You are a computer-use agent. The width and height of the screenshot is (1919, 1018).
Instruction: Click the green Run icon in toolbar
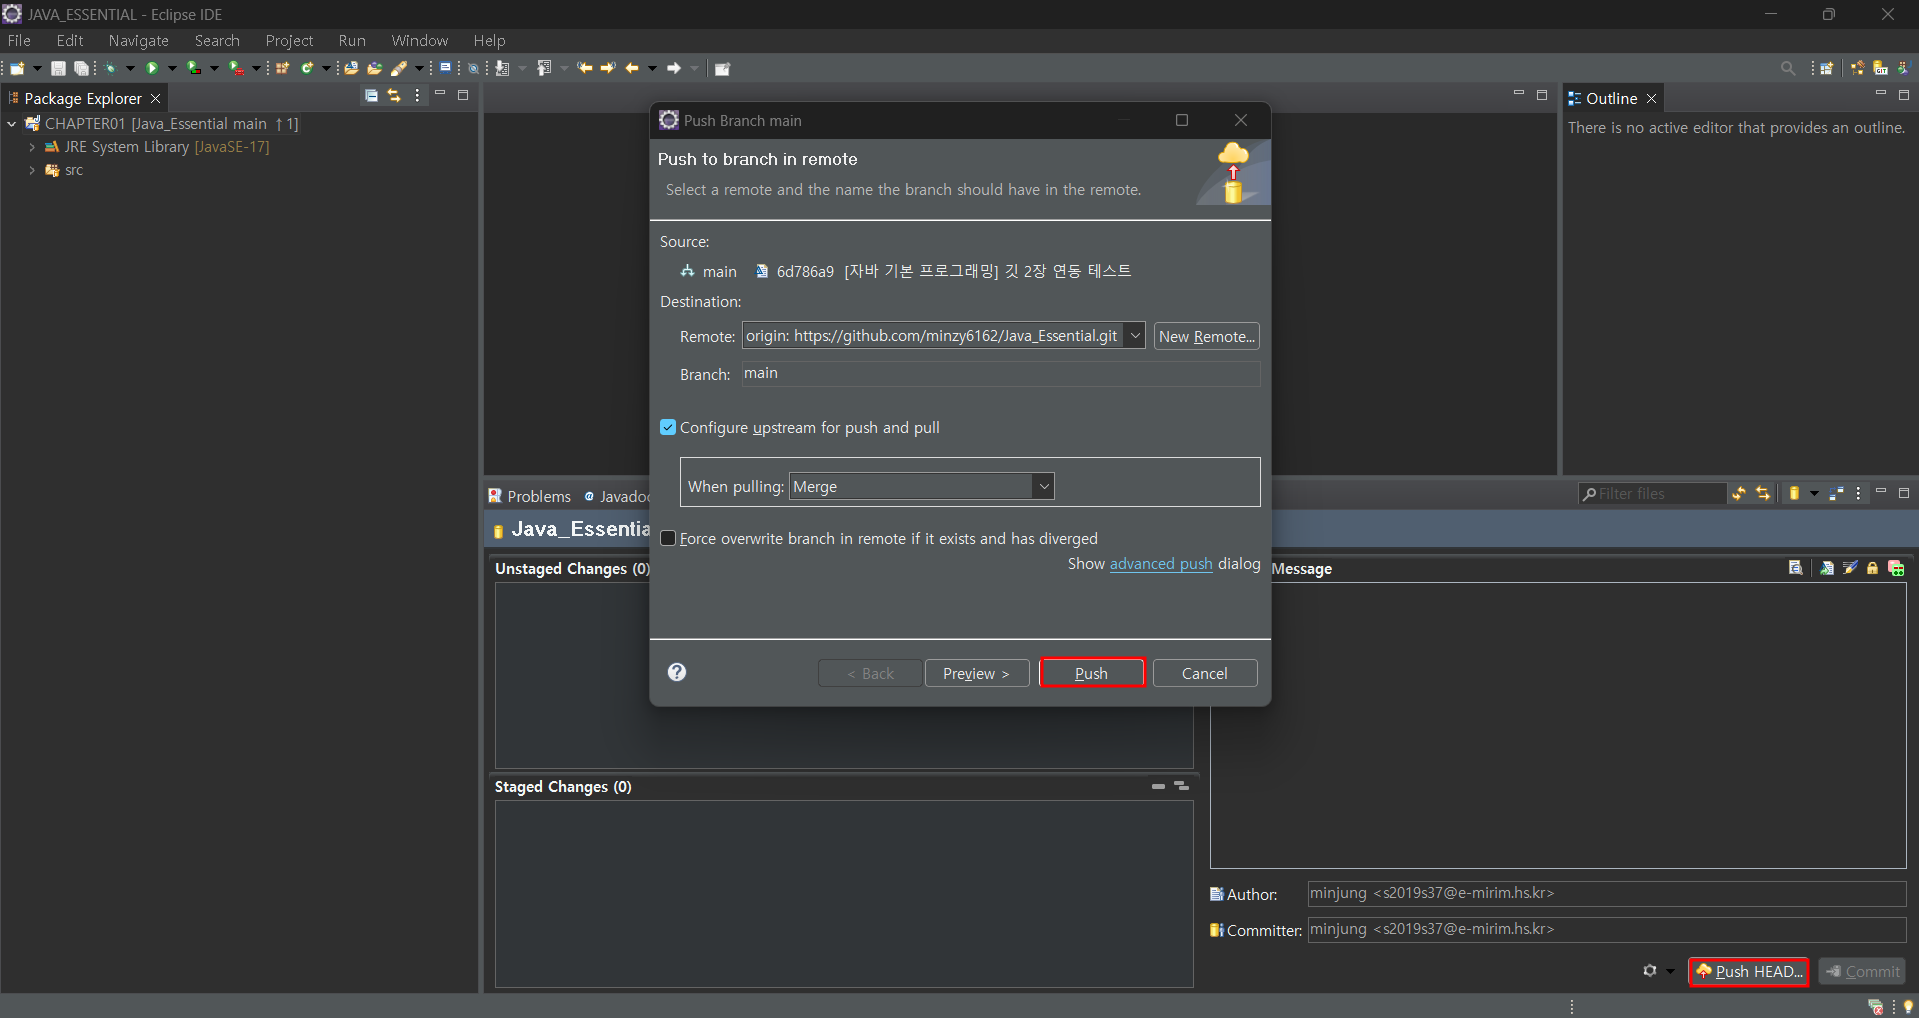pyautogui.click(x=152, y=68)
